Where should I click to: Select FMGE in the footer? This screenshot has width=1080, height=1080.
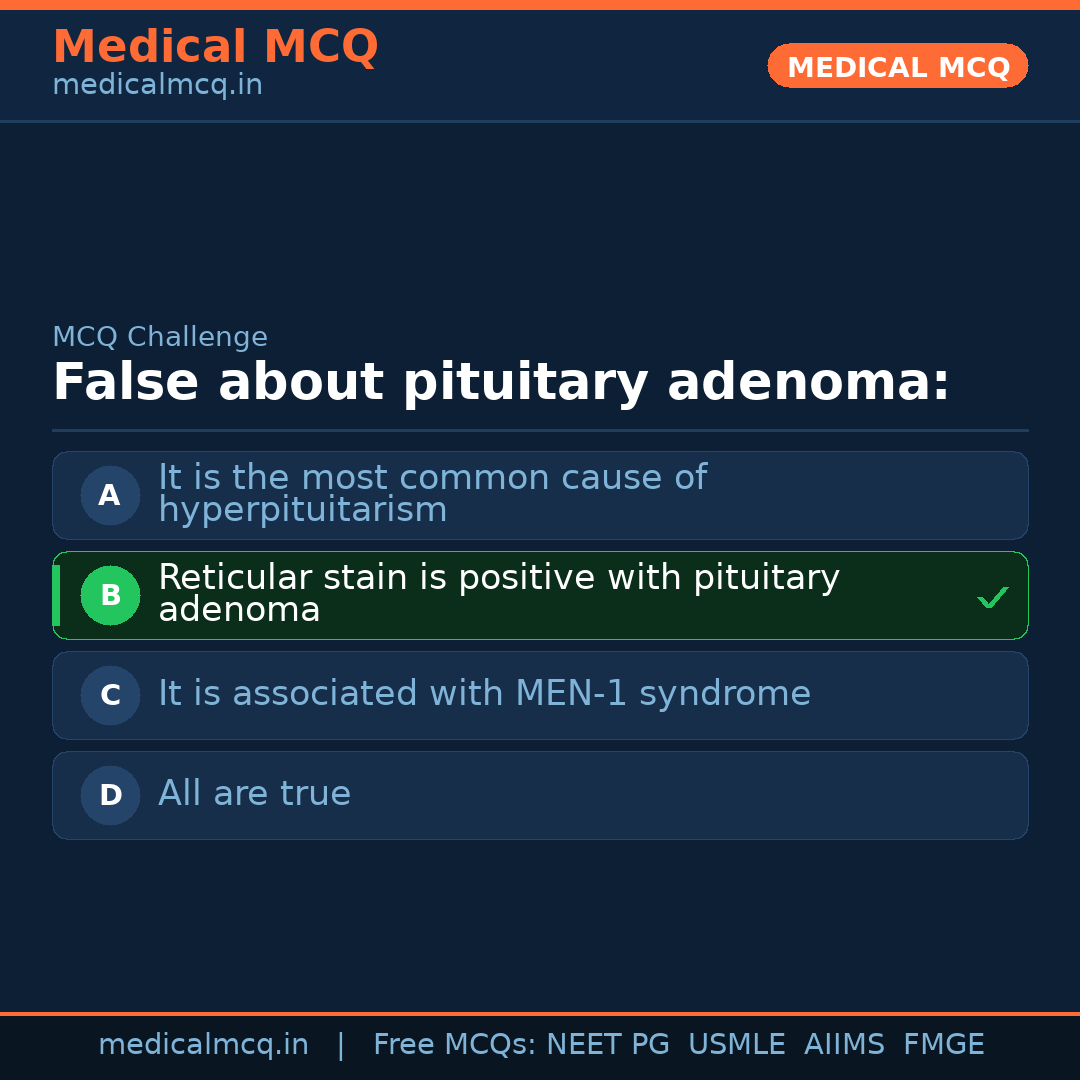[x=943, y=1045]
